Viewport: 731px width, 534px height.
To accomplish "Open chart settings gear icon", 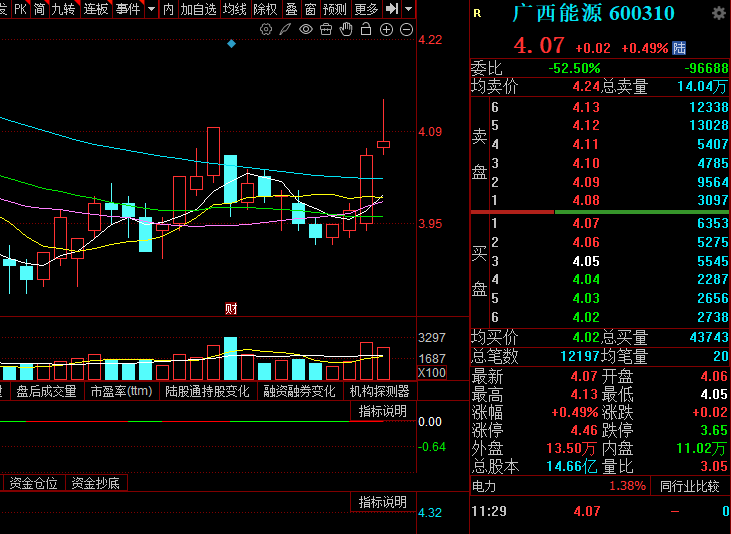I will [x=266, y=29].
